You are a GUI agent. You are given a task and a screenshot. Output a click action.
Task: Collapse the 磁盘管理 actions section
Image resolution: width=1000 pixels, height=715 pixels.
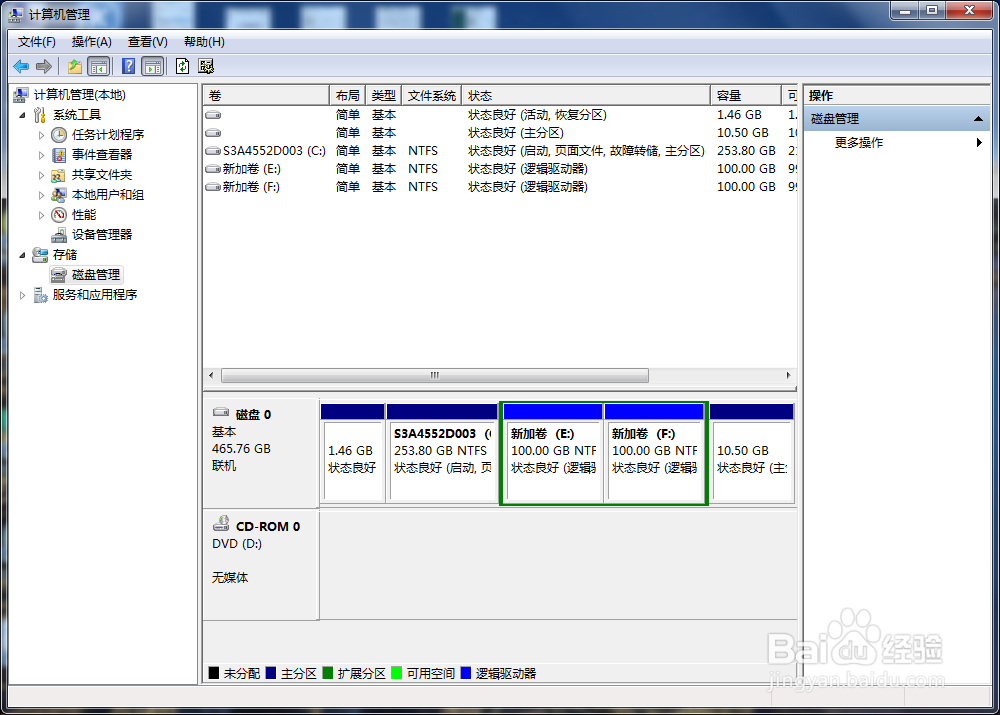pyautogui.click(x=978, y=119)
